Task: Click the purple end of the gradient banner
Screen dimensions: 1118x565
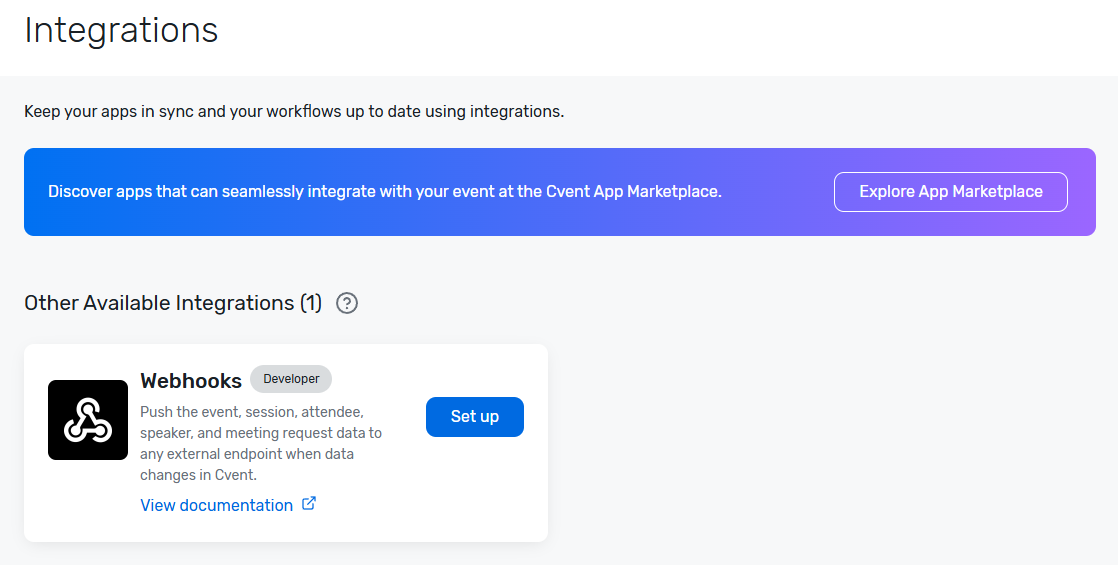Action: point(1082,192)
